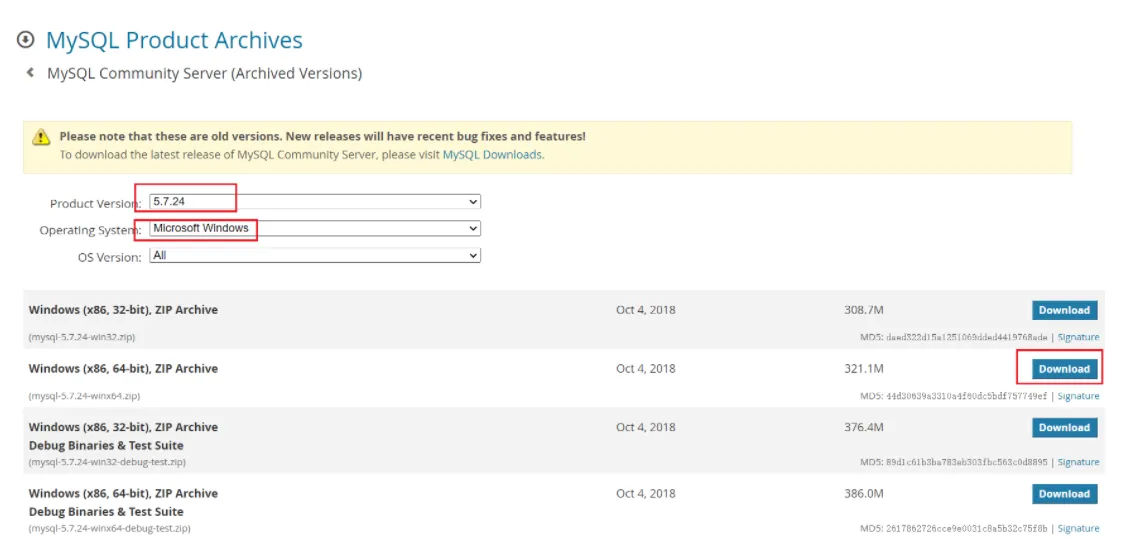The width and height of the screenshot is (1123, 547).
Task: Expand the OS Version dropdown
Action: coord(314,256)
